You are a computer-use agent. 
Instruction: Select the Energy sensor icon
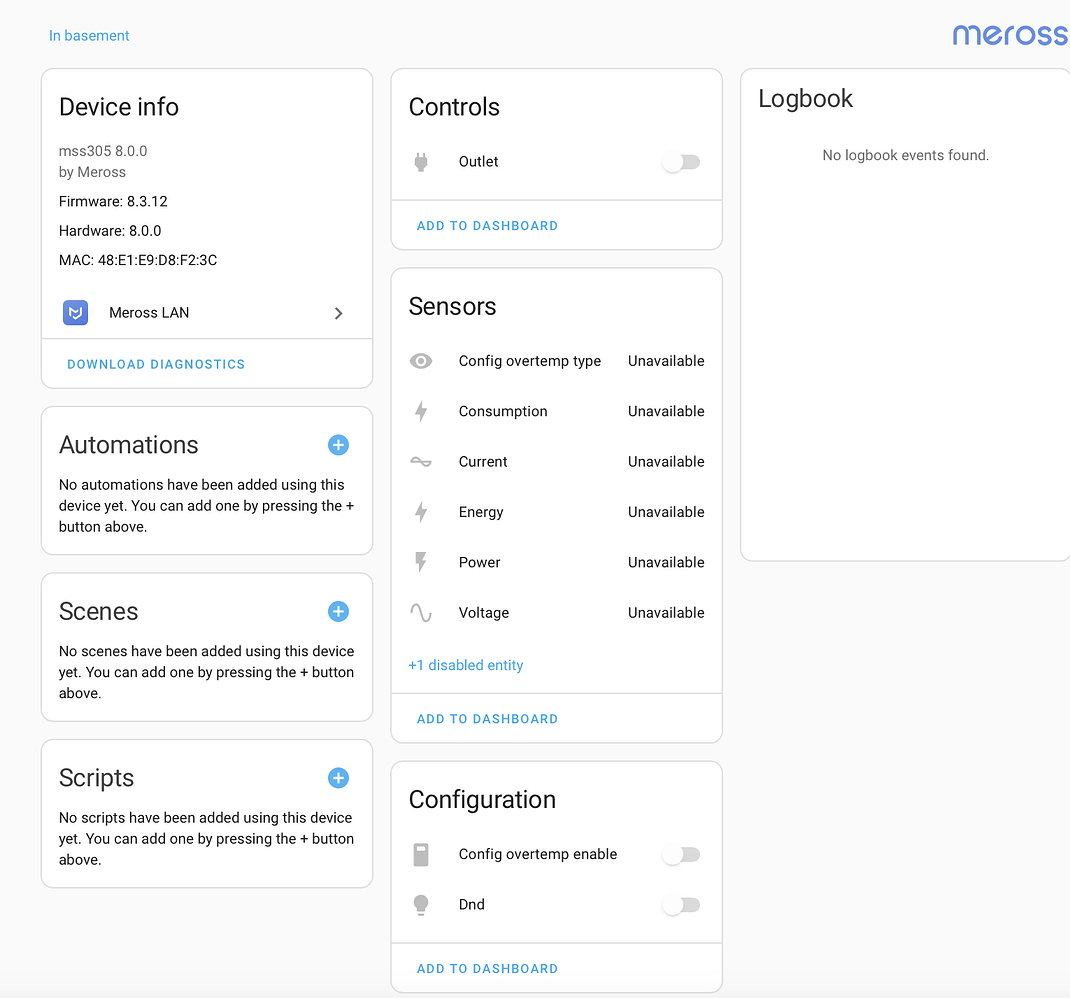421,512
